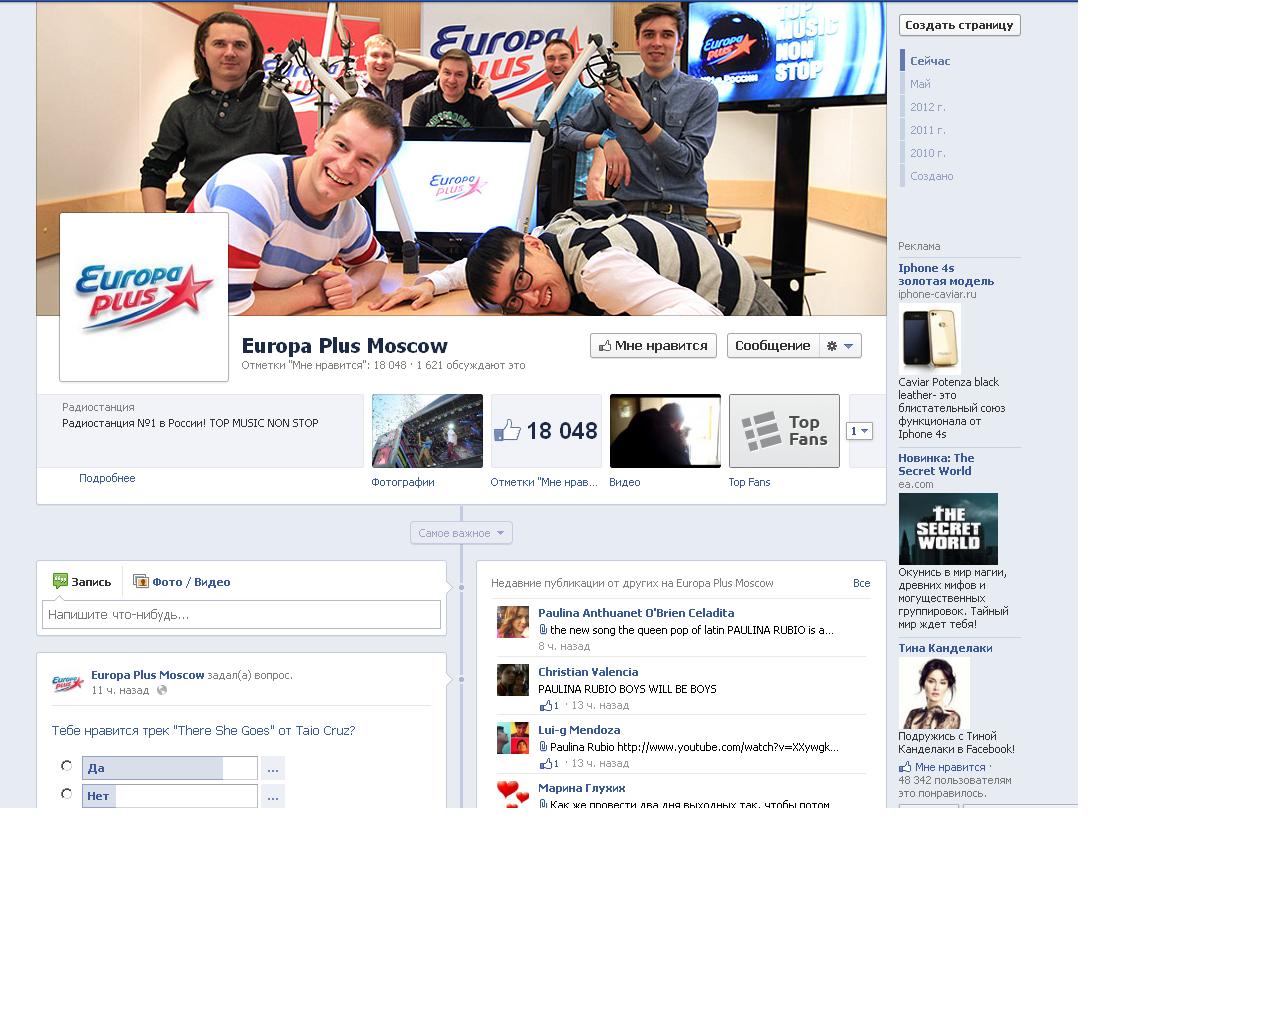
Task: Open the Видео thumbnail
Action: pyautogui.click(x=665, y=431)
